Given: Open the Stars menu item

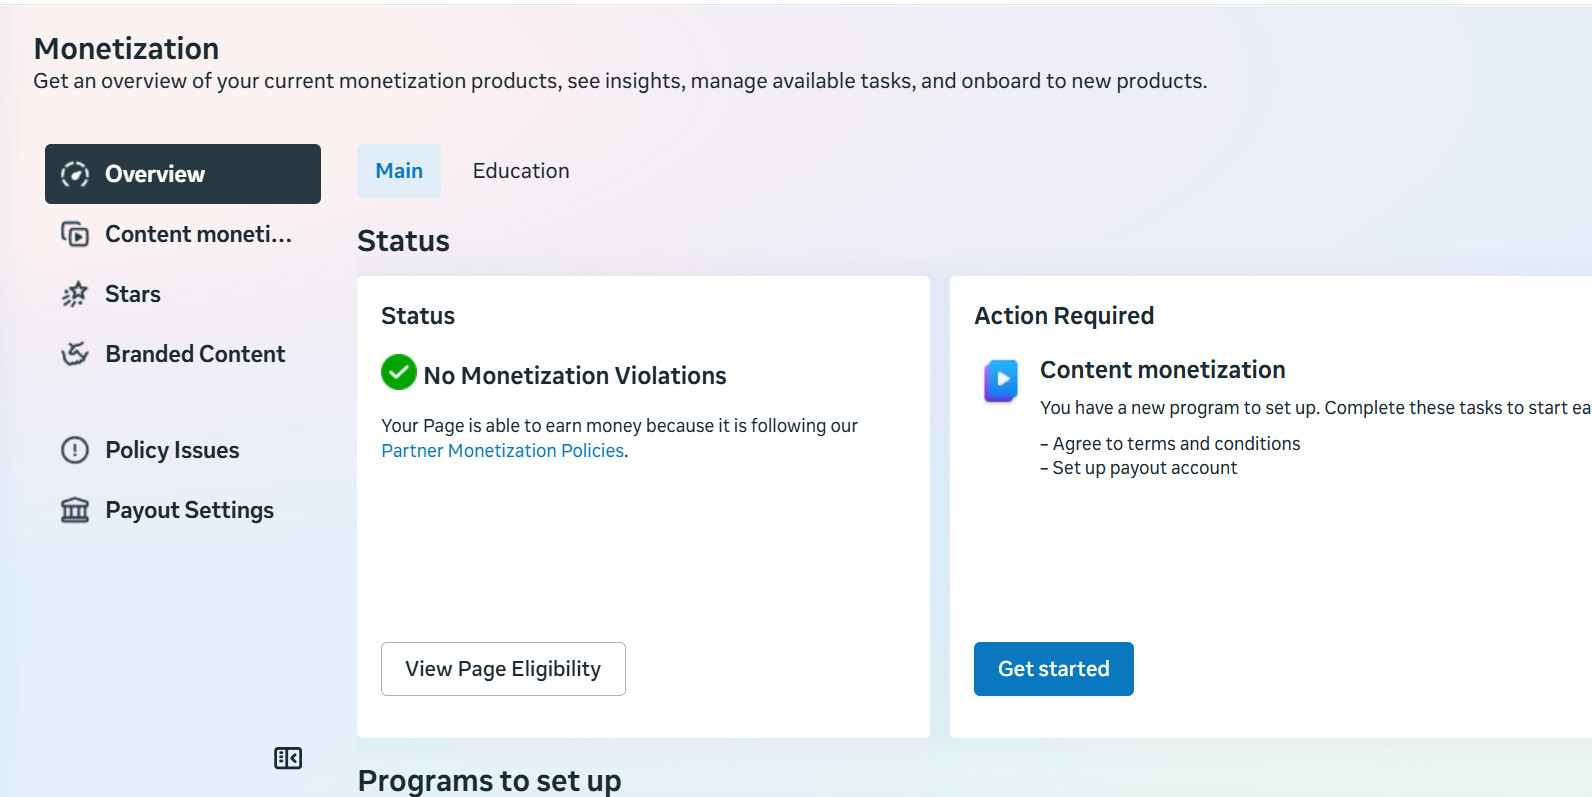Looking at the screenshot, I should point(183,294).
